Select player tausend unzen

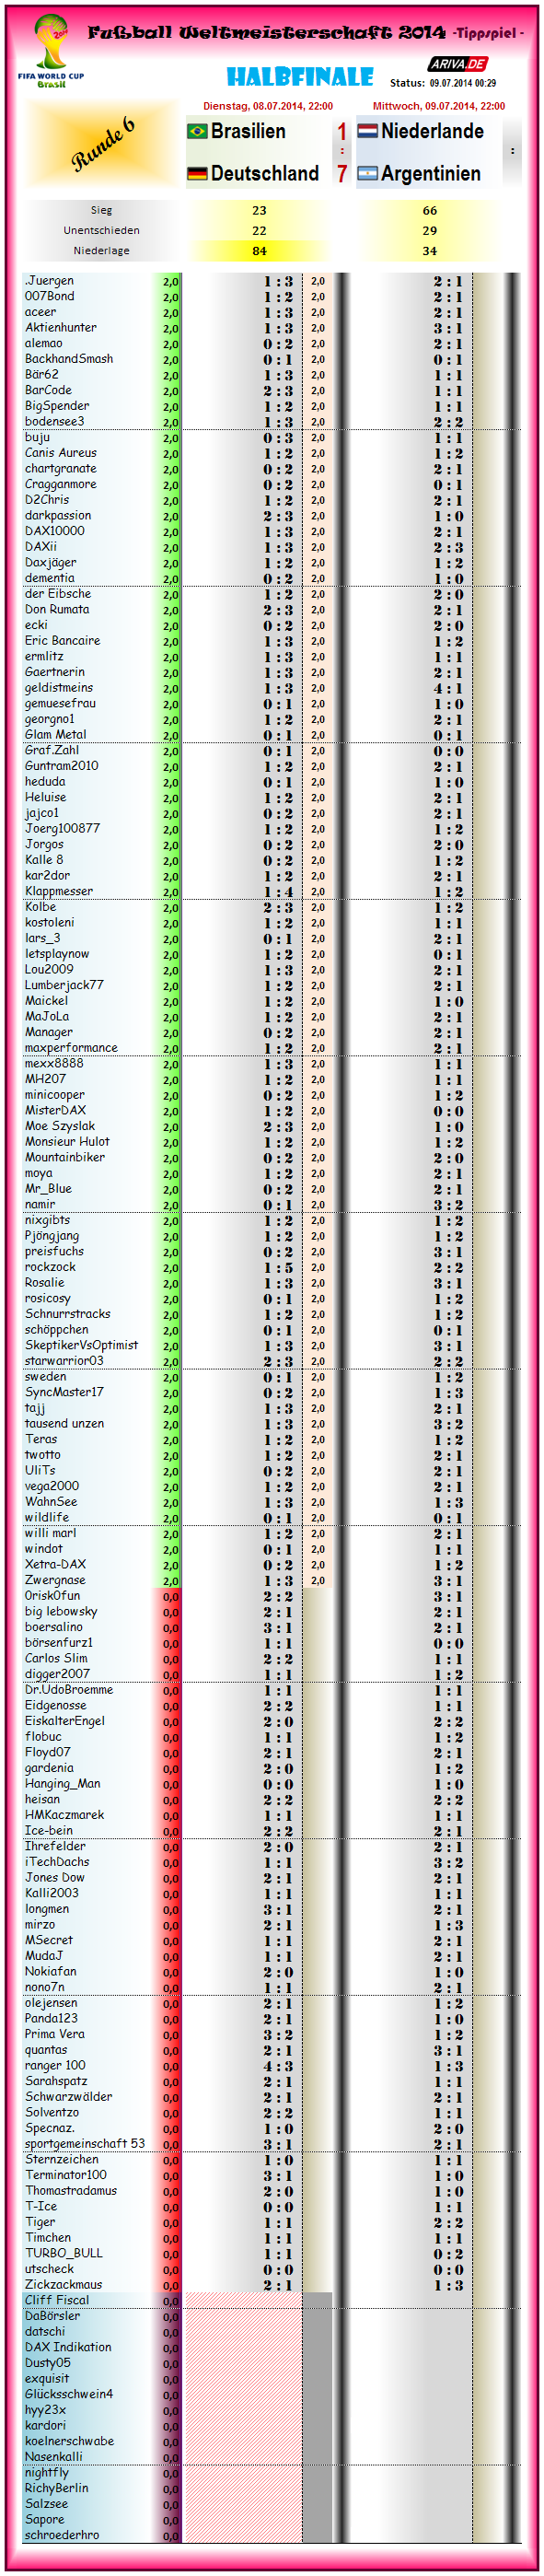tap(64, 1424)
